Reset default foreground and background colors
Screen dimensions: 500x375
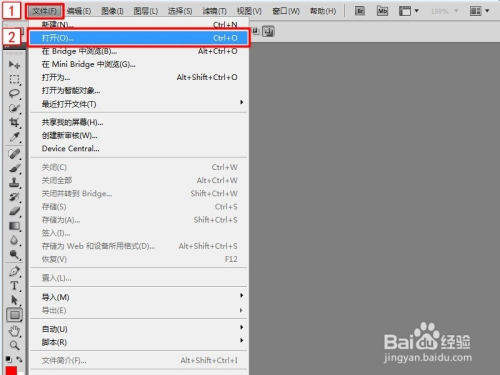coord(9,359)
